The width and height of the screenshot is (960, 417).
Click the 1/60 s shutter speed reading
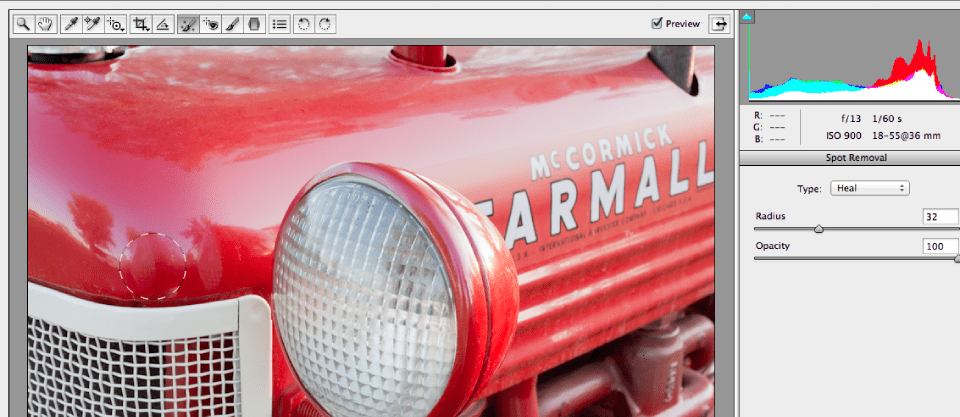pyautogui.click(x=889, y=120)
